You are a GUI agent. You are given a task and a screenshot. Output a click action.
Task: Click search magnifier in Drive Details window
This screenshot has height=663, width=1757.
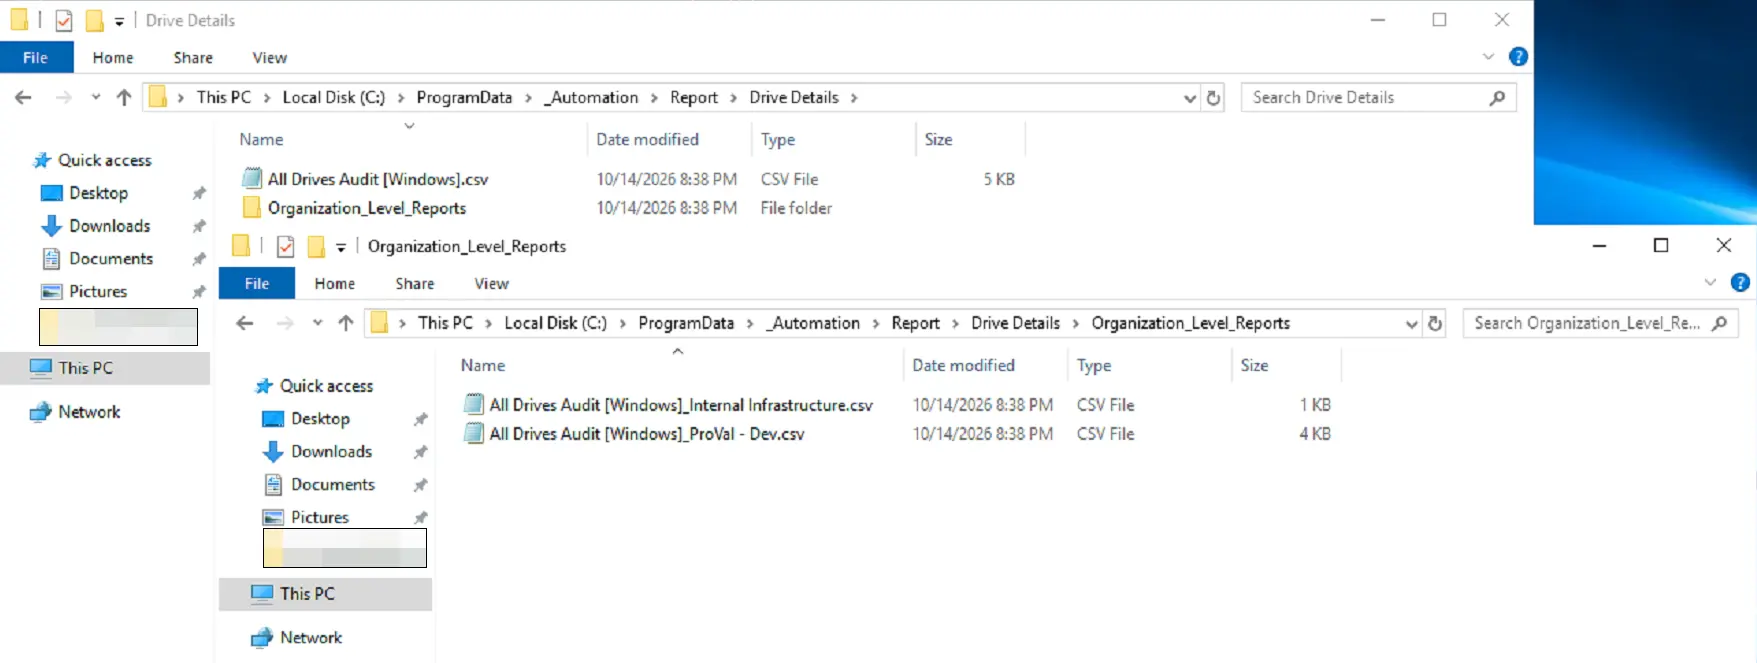point(1497,97)
